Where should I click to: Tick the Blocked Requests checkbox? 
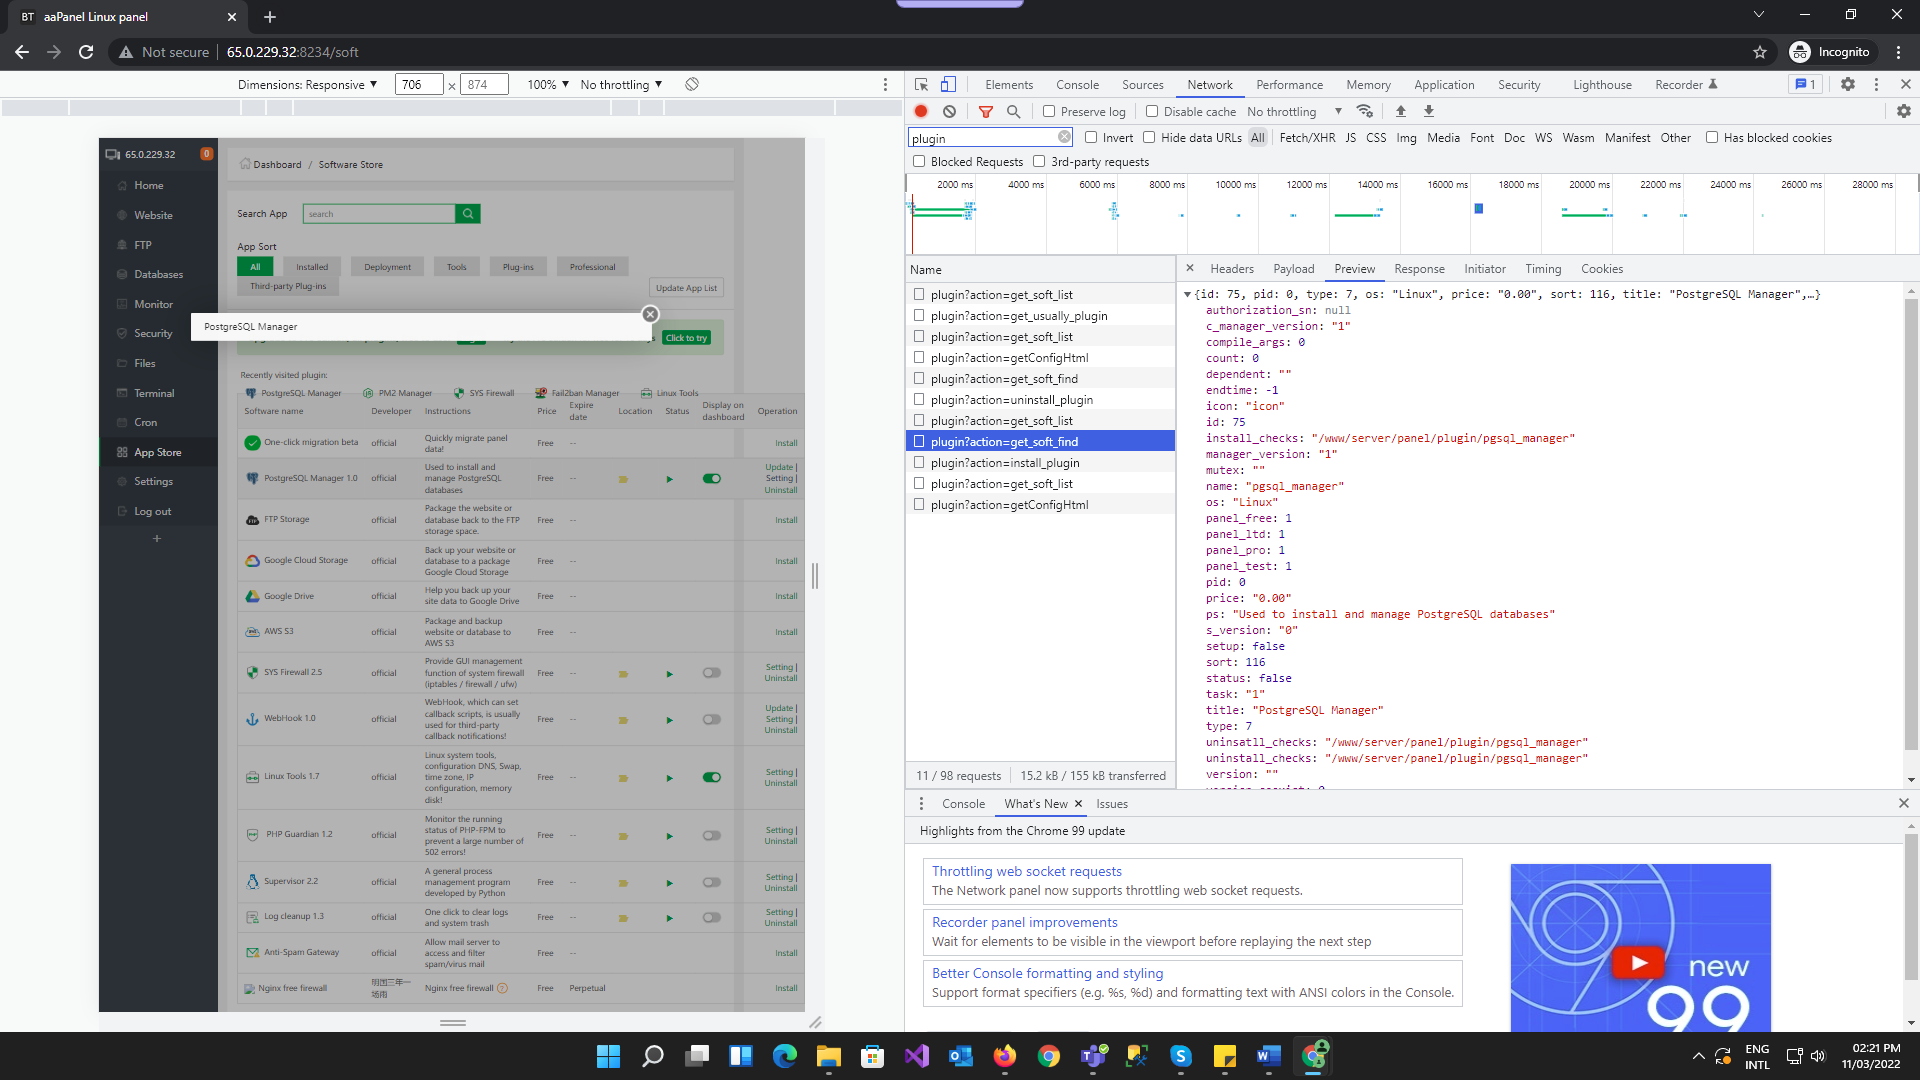coord(919,162)
